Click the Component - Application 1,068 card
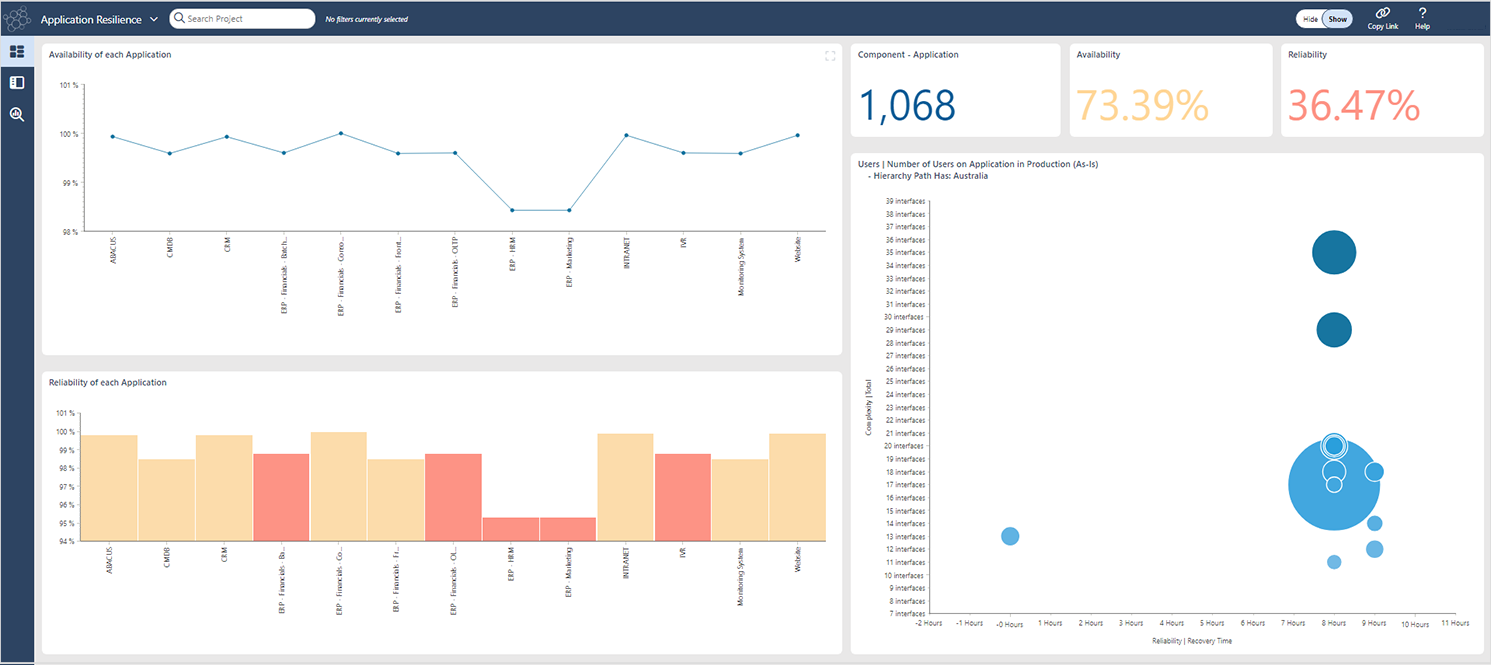 [x=955, y=90]
